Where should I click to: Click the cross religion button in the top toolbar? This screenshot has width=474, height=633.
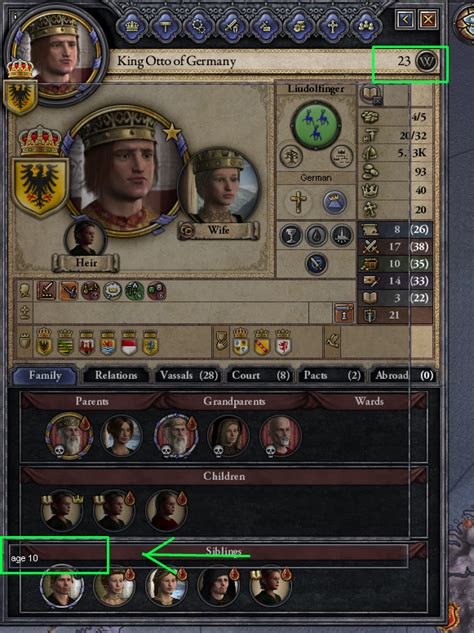pos(332,26)
